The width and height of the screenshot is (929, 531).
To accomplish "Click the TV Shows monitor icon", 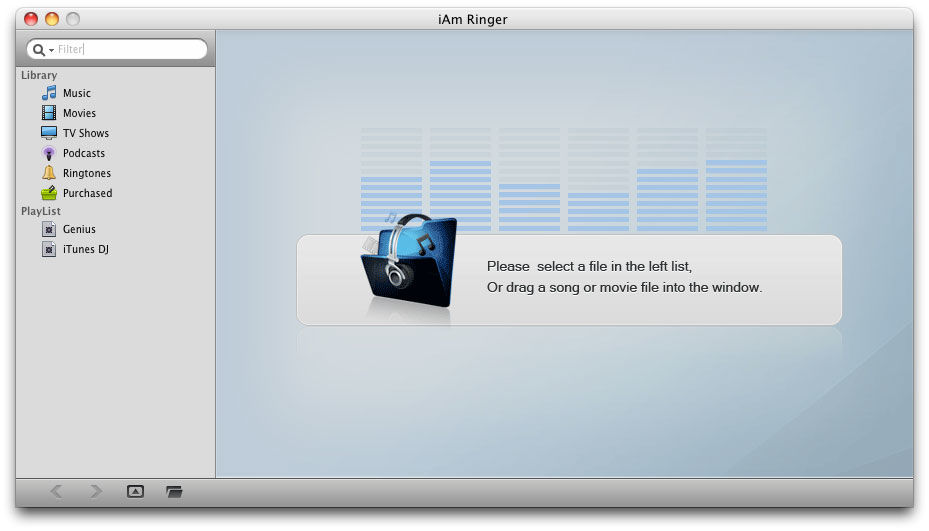I will click(49, 133).
